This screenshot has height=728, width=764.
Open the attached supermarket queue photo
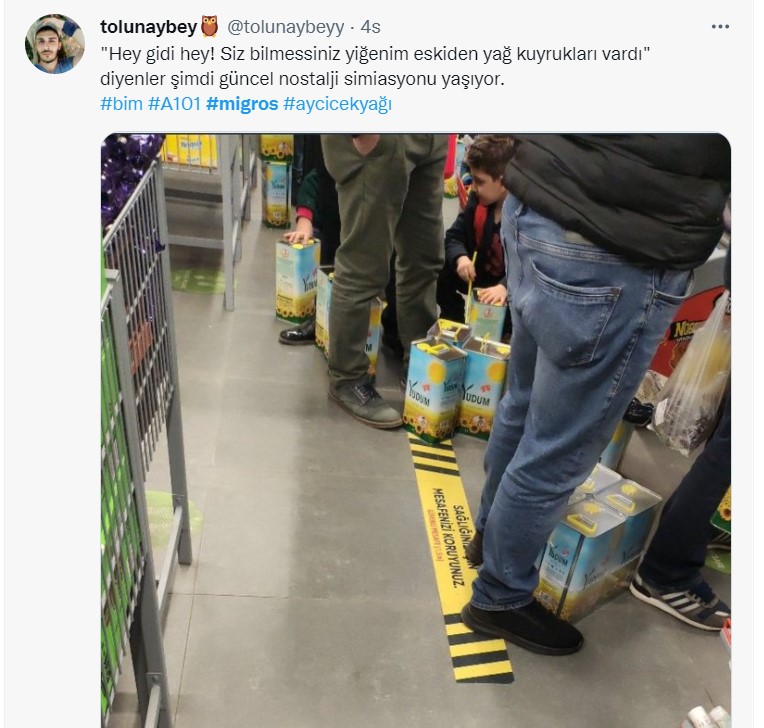(x=416, y=431)
